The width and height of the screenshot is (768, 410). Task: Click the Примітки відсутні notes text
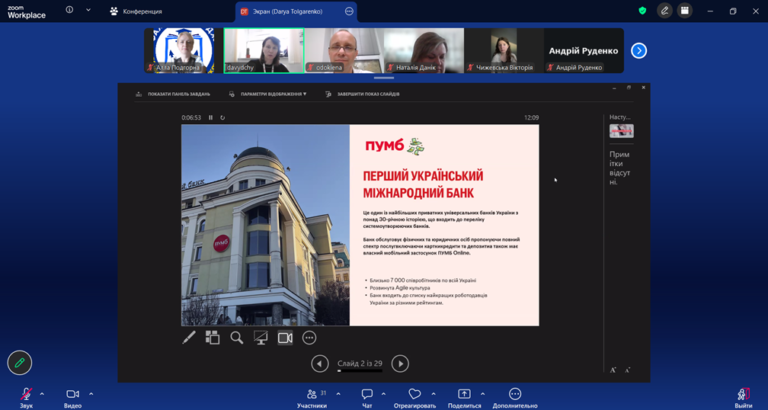[620, 168]
